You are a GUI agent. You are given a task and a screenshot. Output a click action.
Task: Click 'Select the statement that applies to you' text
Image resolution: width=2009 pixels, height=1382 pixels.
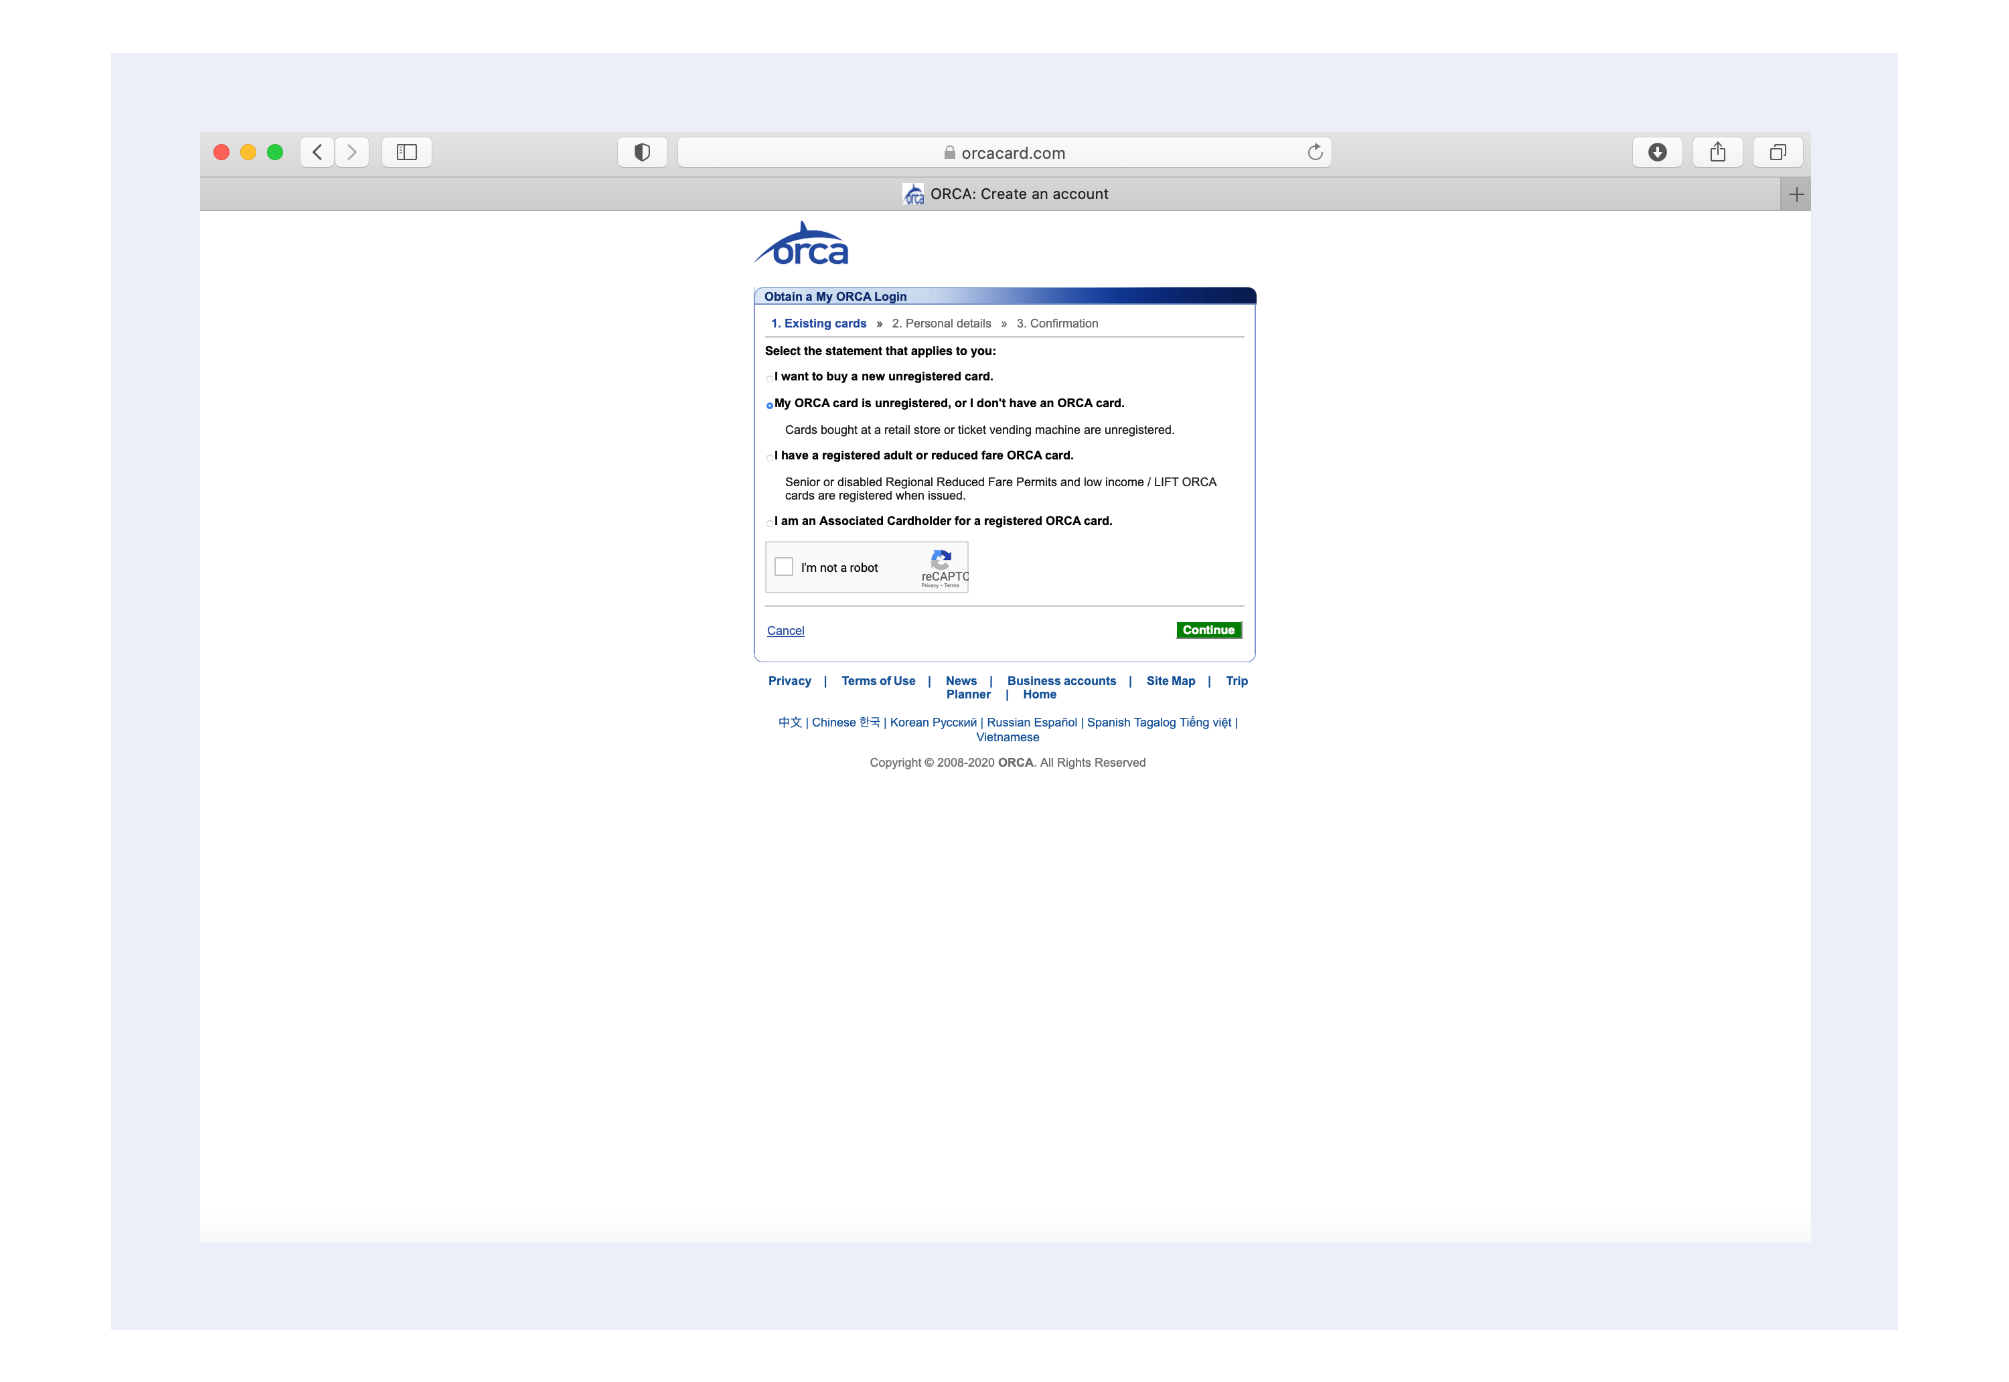[x=881, y=352]
